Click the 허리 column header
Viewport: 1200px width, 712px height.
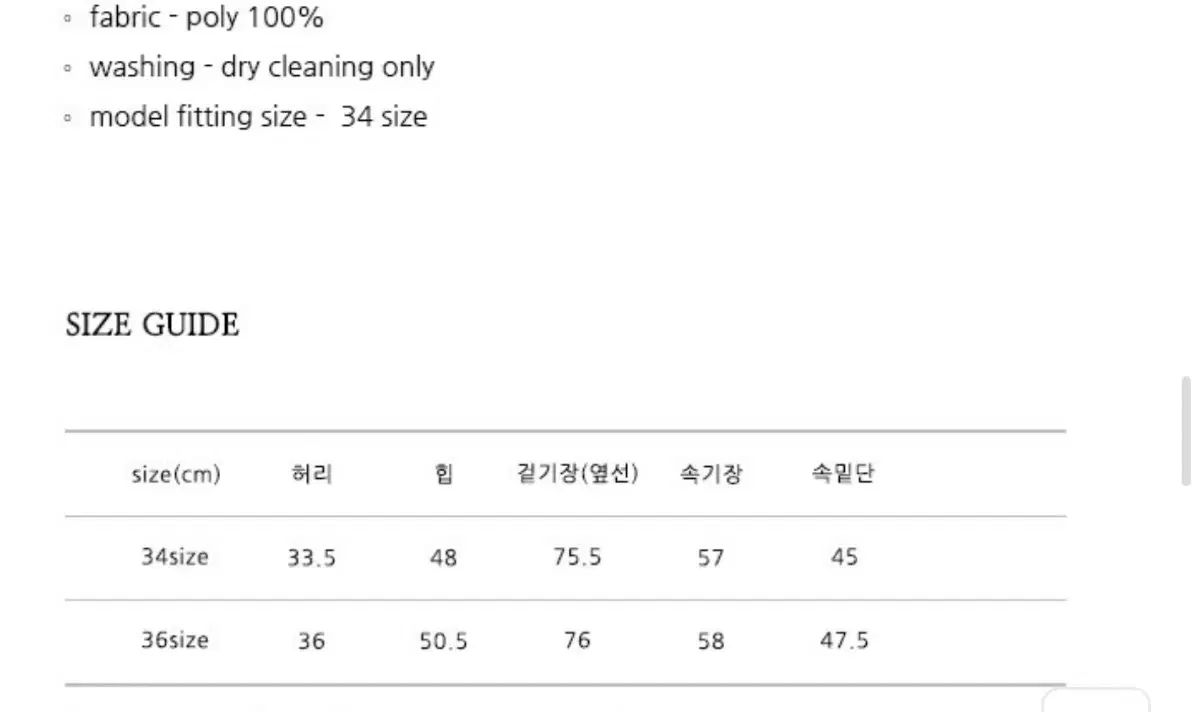(311, 474)
